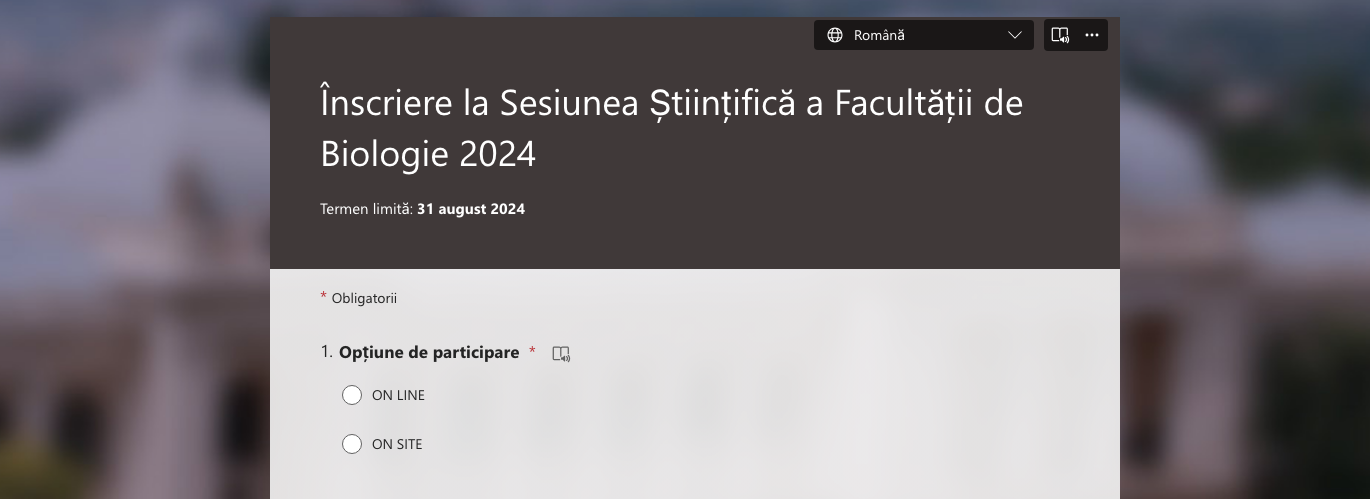The width and height of the screenshot is (1370, 499).
Task: Click the ON LINE option label
Action: coord(398,395)
